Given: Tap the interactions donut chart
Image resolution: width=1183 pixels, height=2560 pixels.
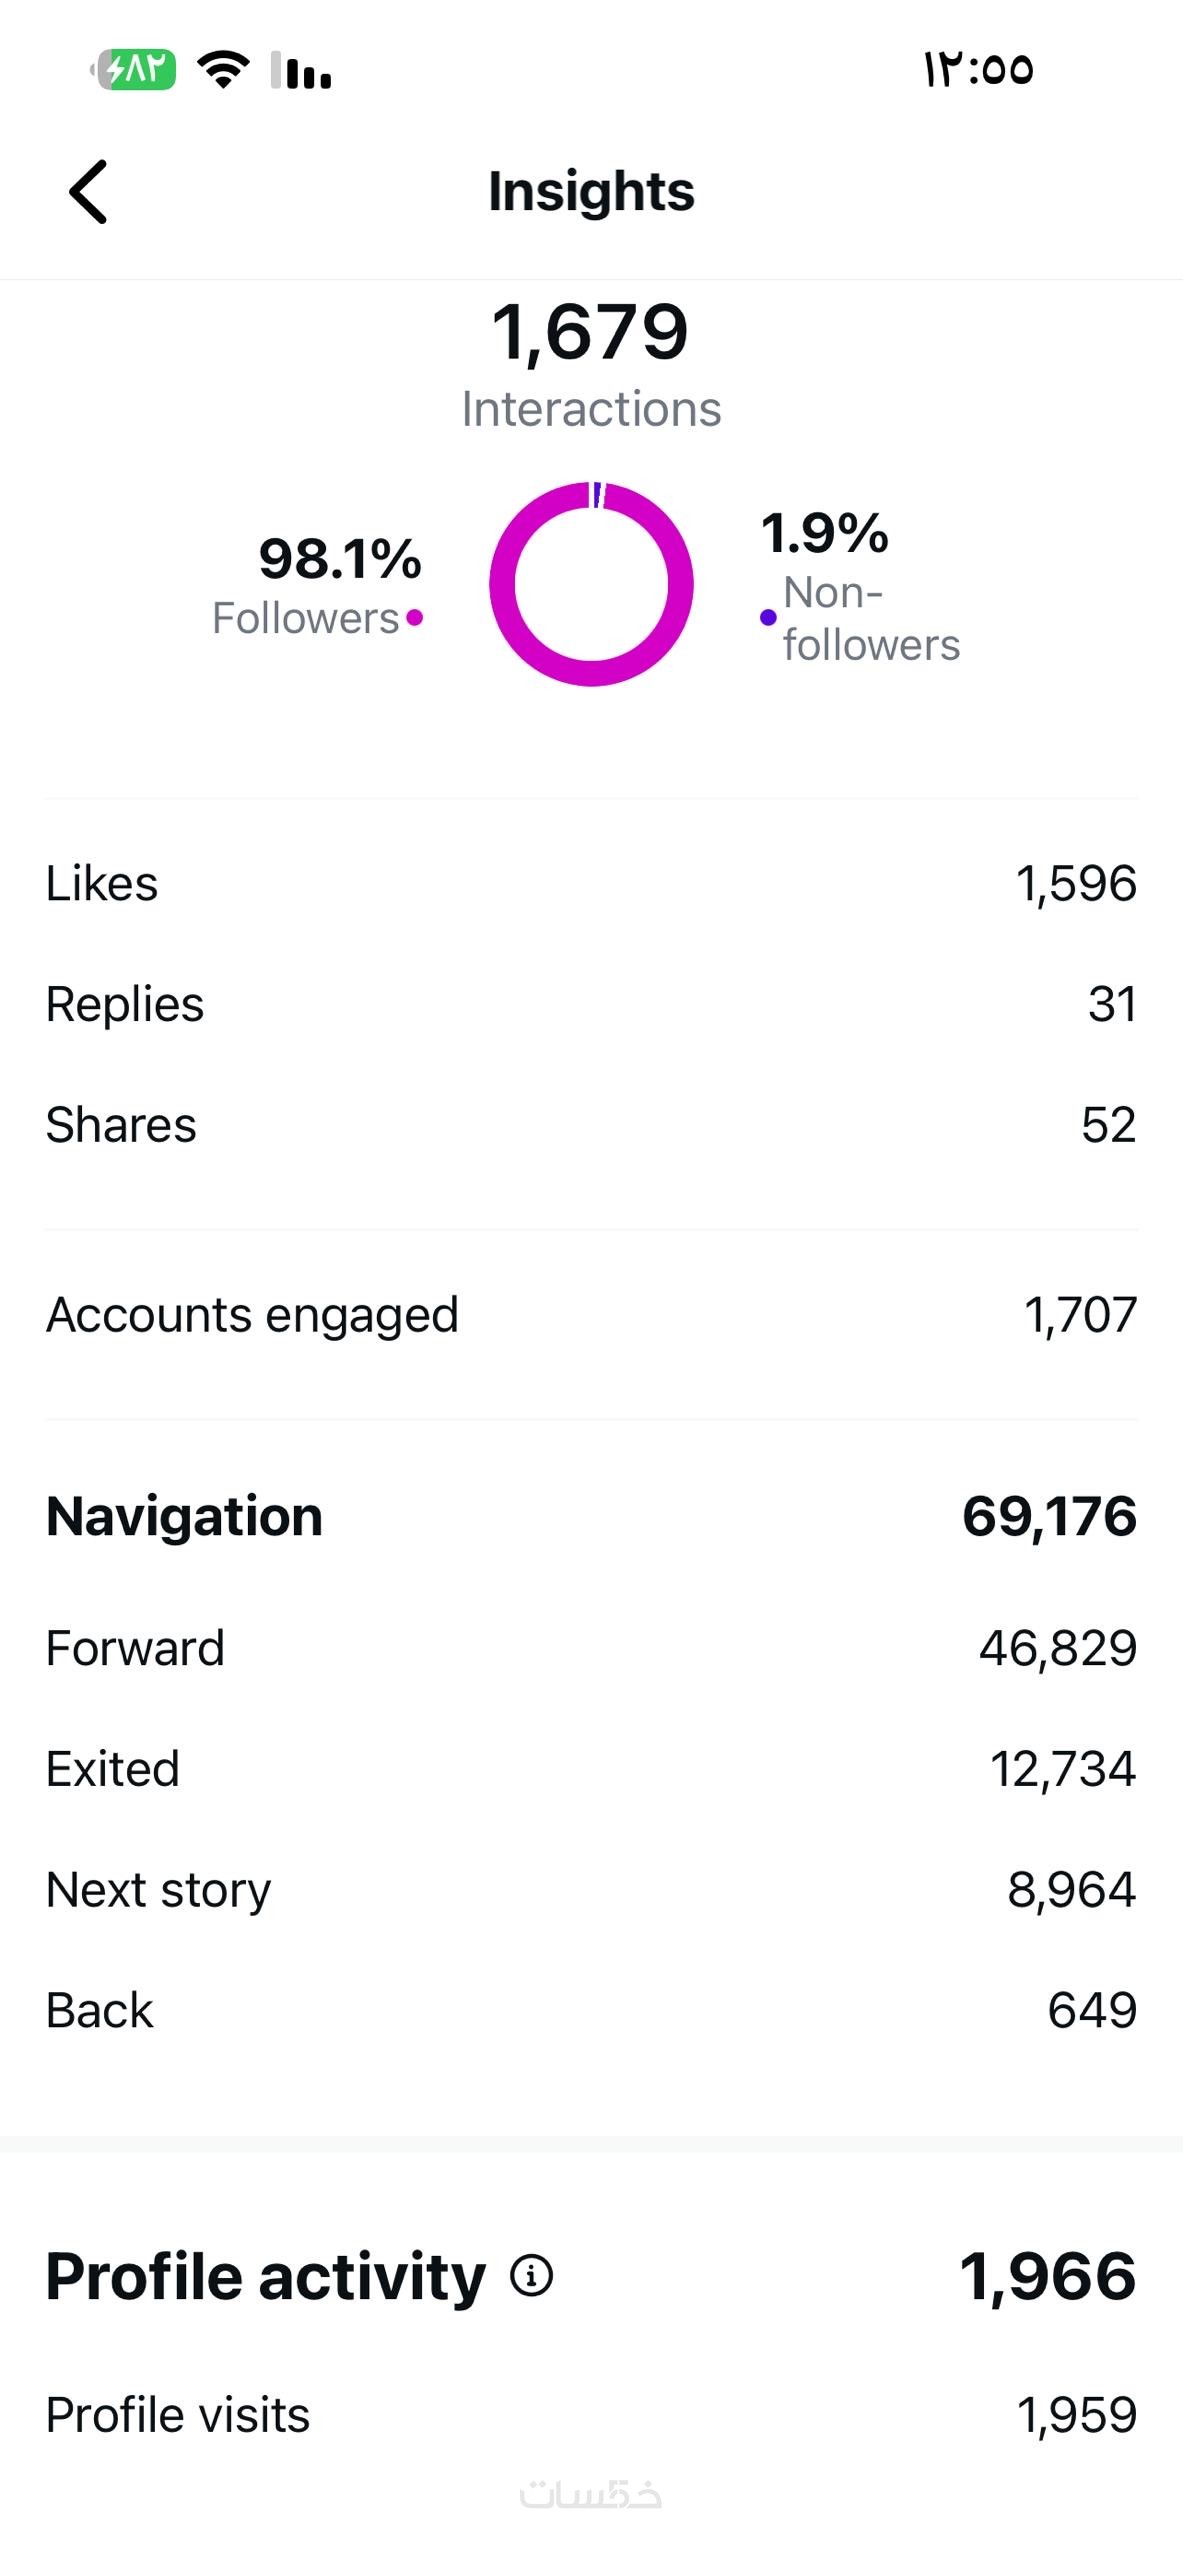Looking at the screenshot, I should [x=591, y=584].
